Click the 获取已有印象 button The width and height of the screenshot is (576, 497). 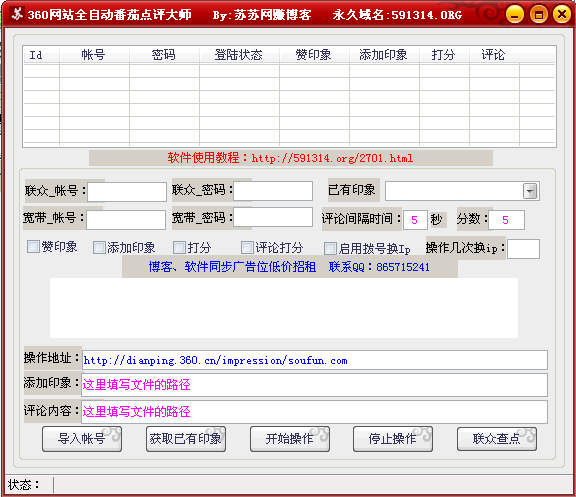point(186,439)
